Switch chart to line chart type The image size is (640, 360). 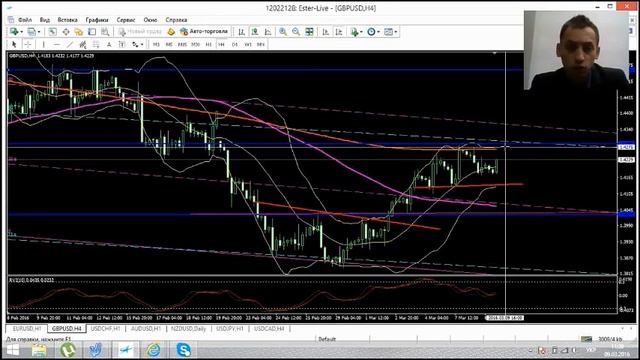coord(268,32)
